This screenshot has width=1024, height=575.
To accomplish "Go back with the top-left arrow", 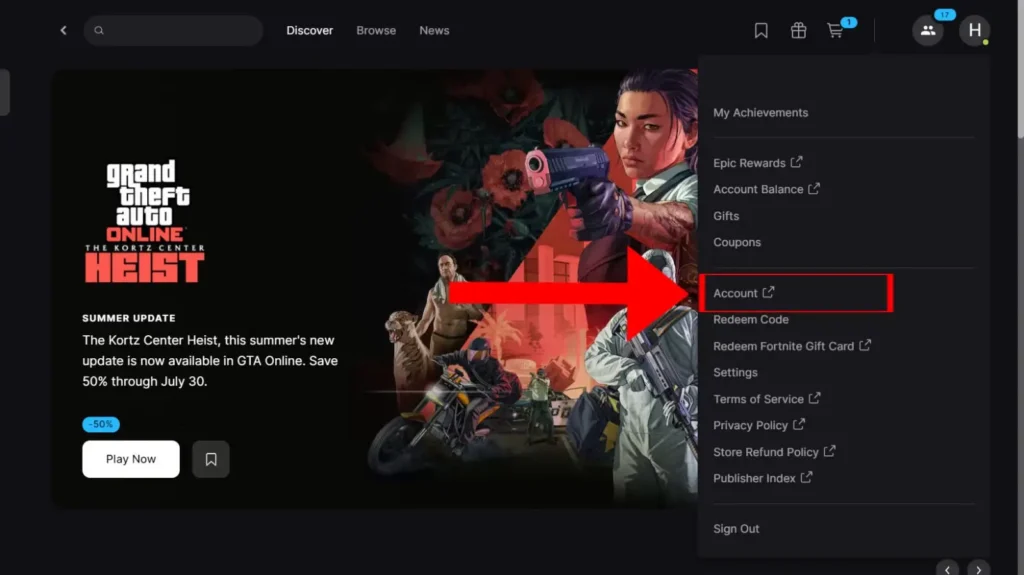I will (63, 30).
